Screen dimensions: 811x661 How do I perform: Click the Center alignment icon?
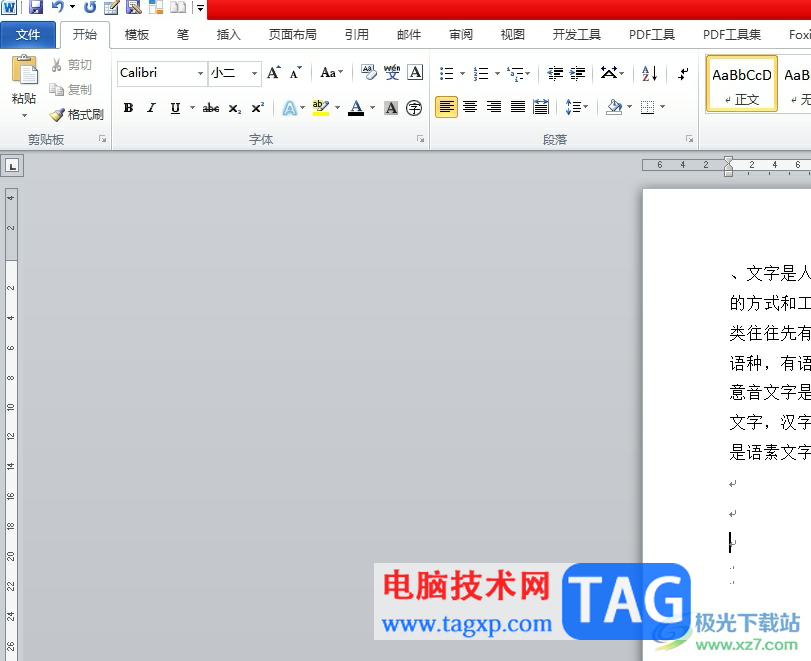(x=470, y=107)
